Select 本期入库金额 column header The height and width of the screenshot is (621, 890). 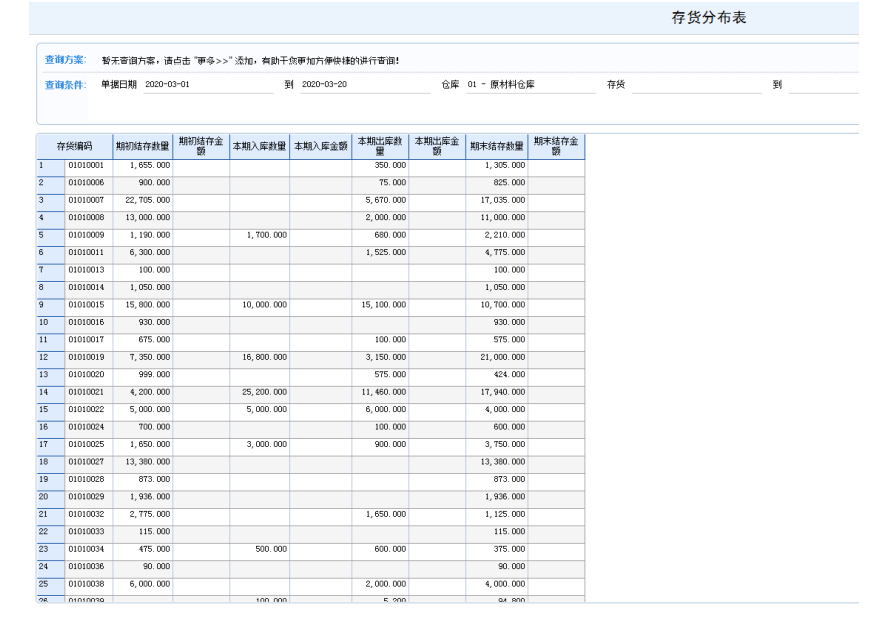321,146
